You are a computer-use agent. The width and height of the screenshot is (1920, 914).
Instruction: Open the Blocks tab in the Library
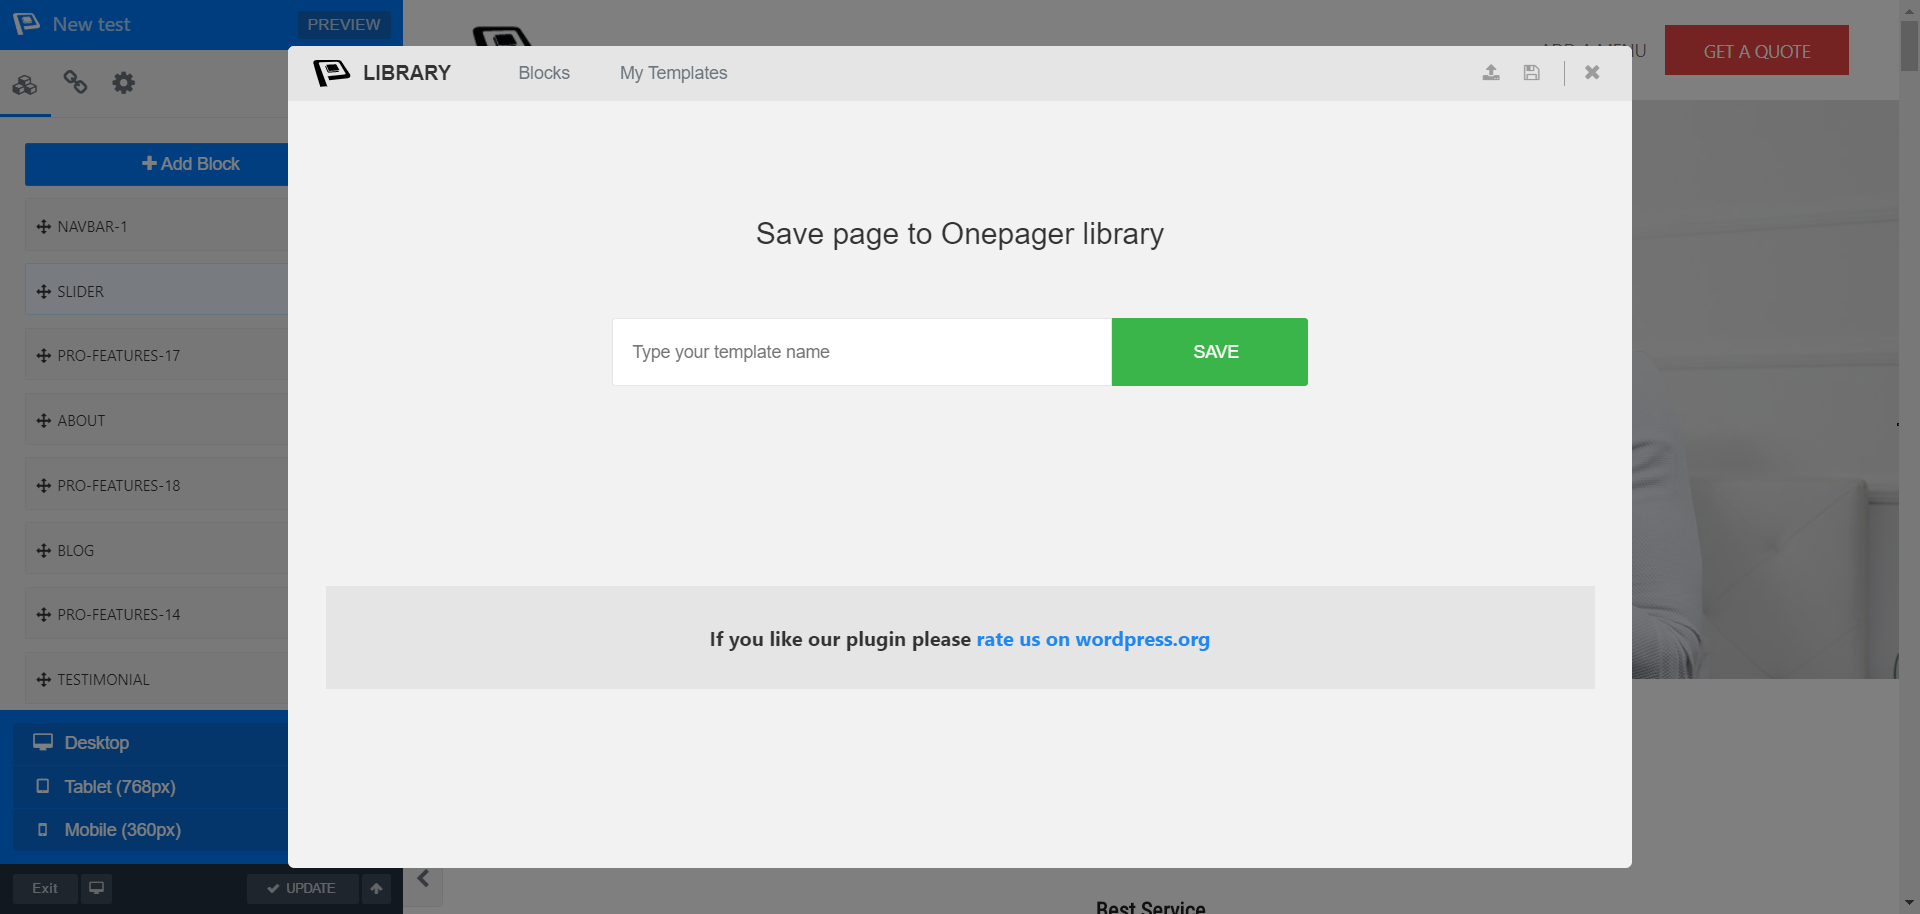pyautogui.click(x=544, y=73)
